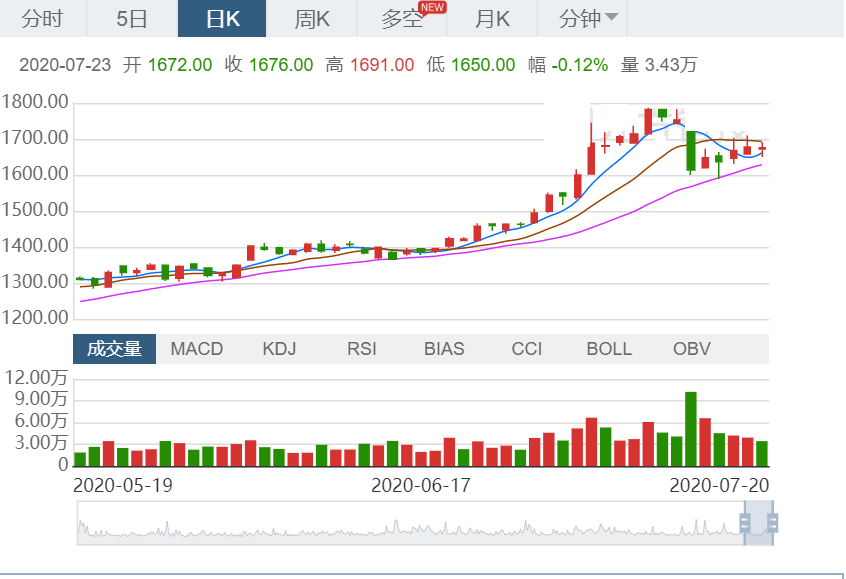The width and height of the screenshot is (846, 579).
Task: Switch to the 分时 intraday tab
Action: click(41, 19)
